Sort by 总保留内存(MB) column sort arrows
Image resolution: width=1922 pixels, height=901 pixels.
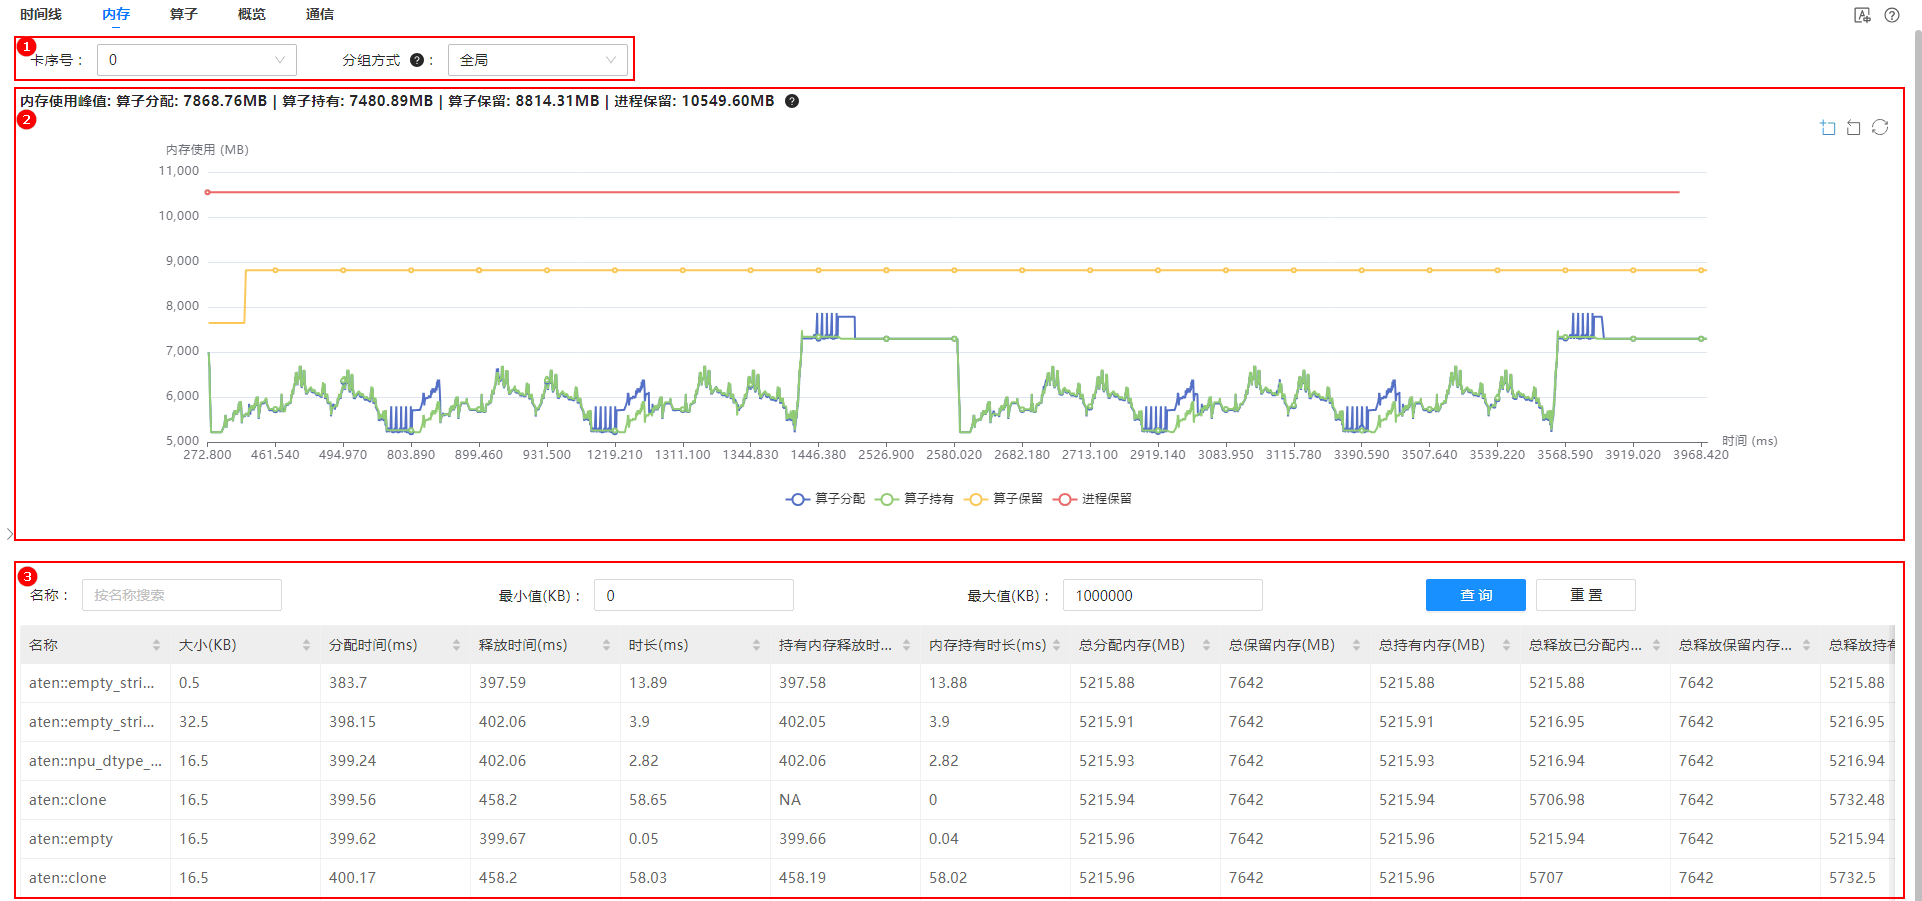1356,645
